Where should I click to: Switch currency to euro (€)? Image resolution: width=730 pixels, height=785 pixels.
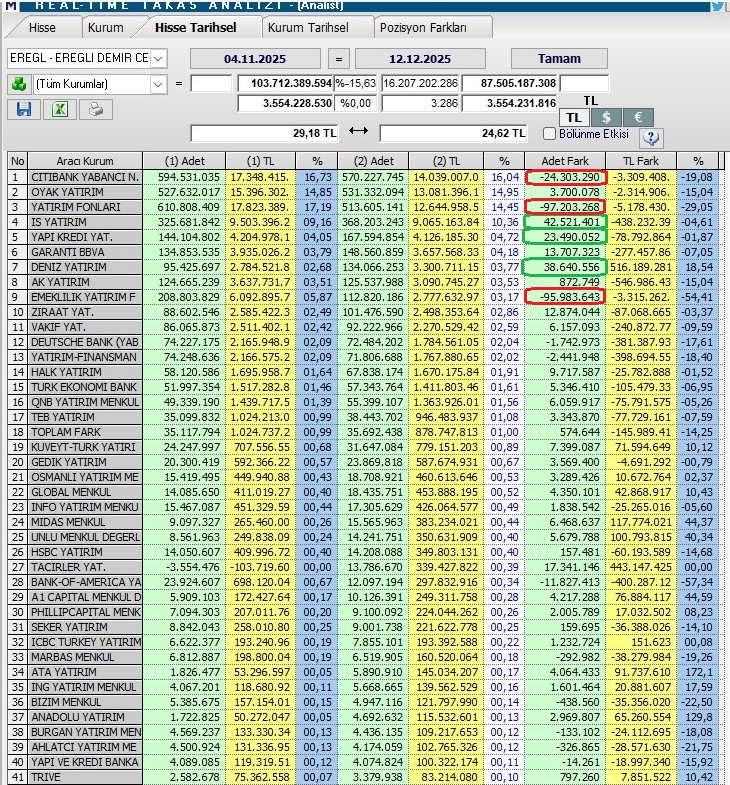(637, 117)
